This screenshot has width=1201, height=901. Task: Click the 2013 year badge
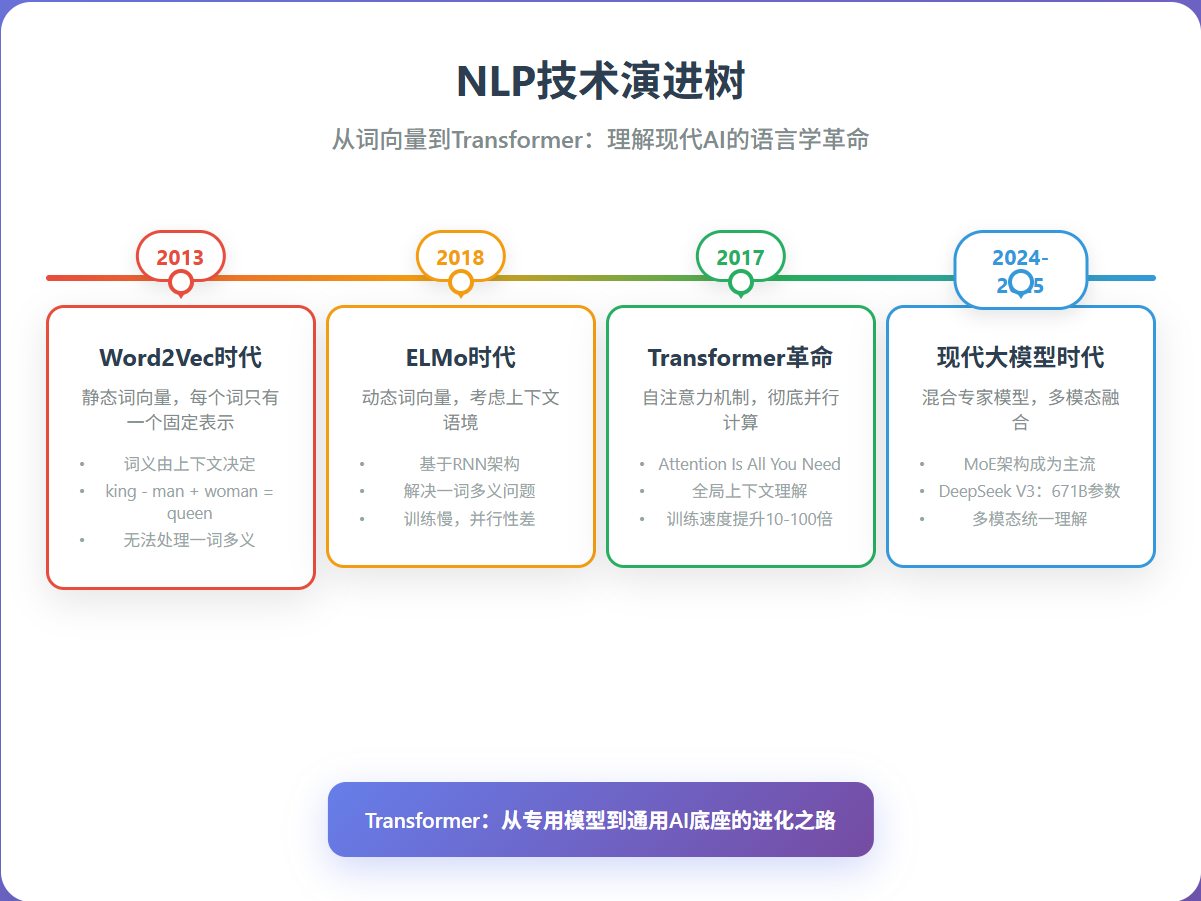180,257
